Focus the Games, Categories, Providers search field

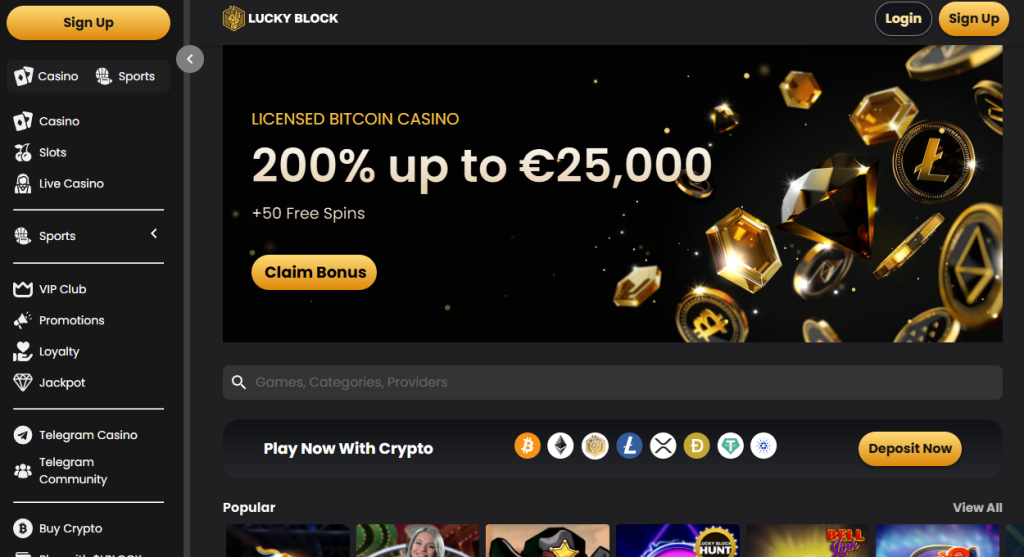click(613, 383)
